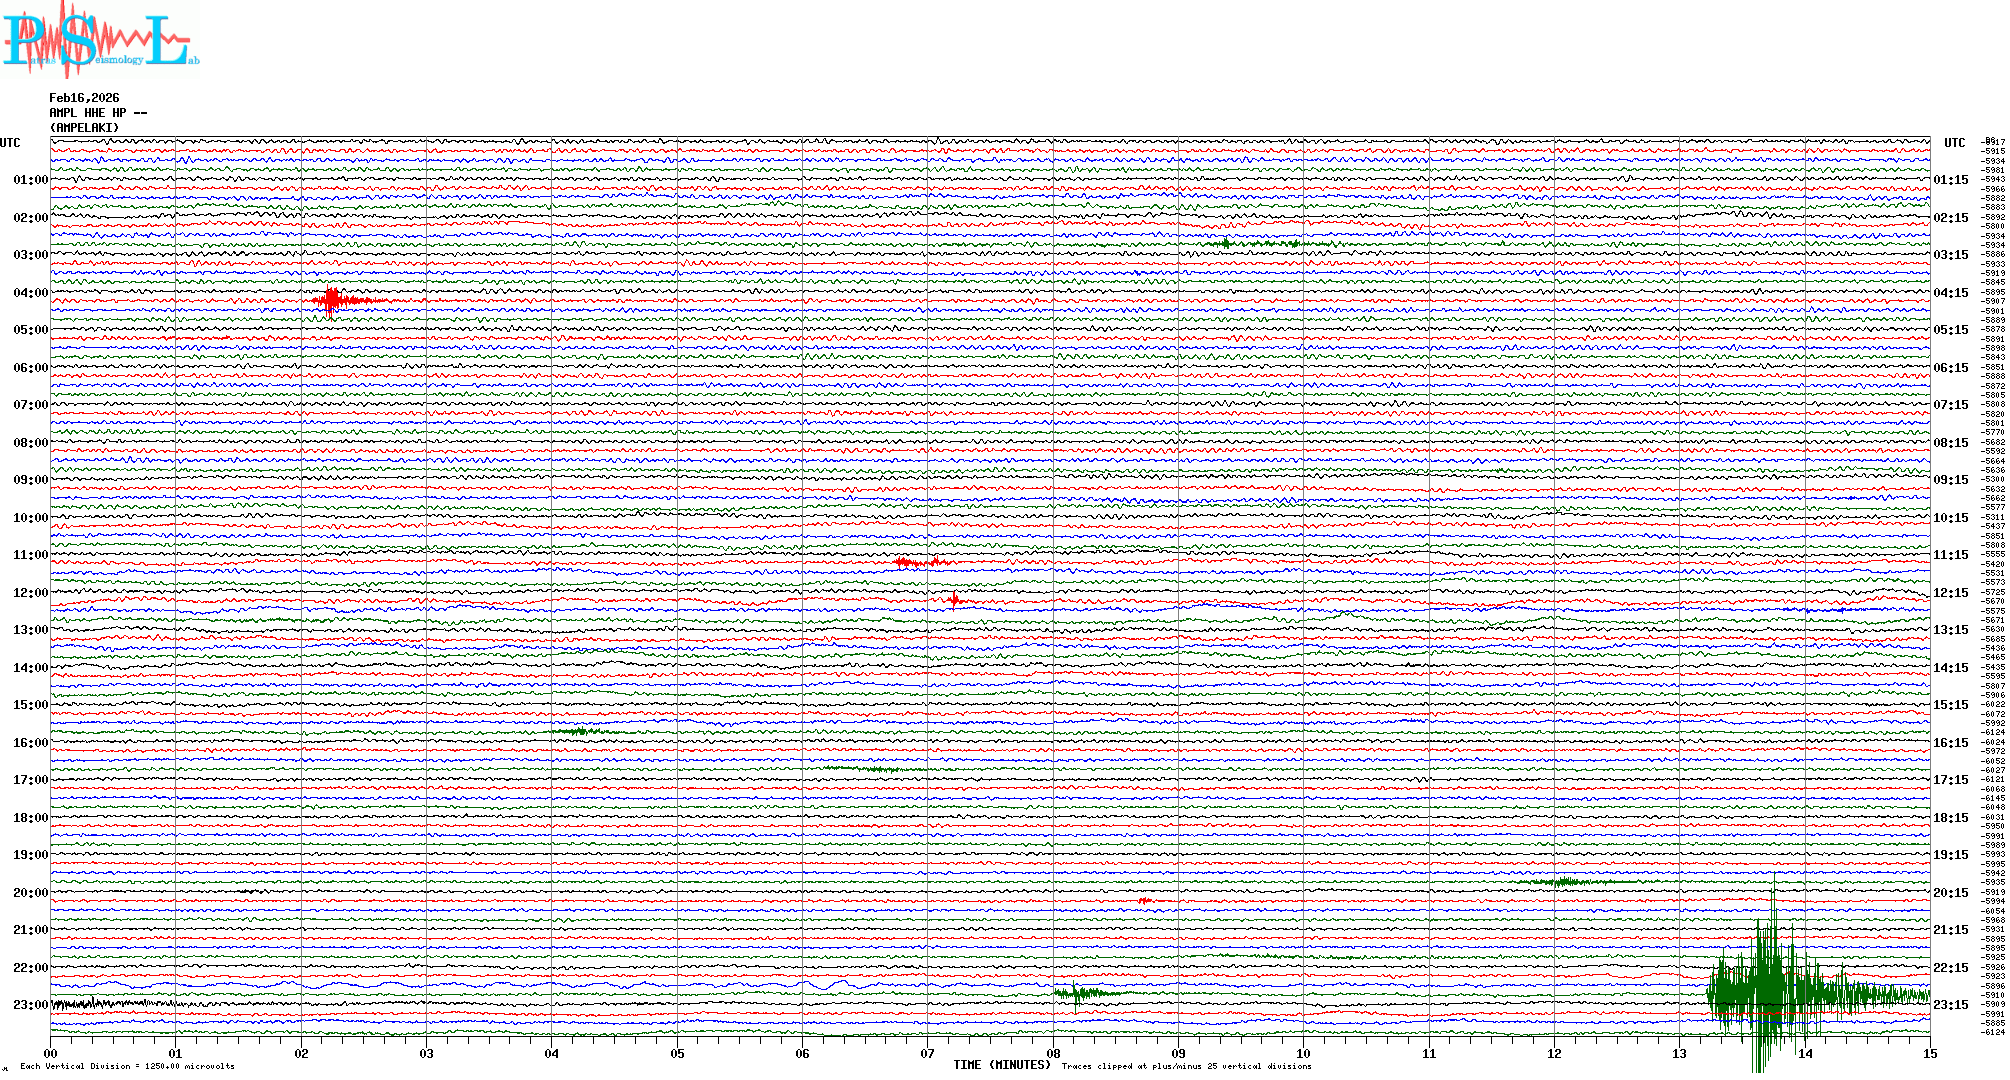2010x1080 pixels.
Task: Click the 12:00 hour label on left
Action: coord(30,593)
